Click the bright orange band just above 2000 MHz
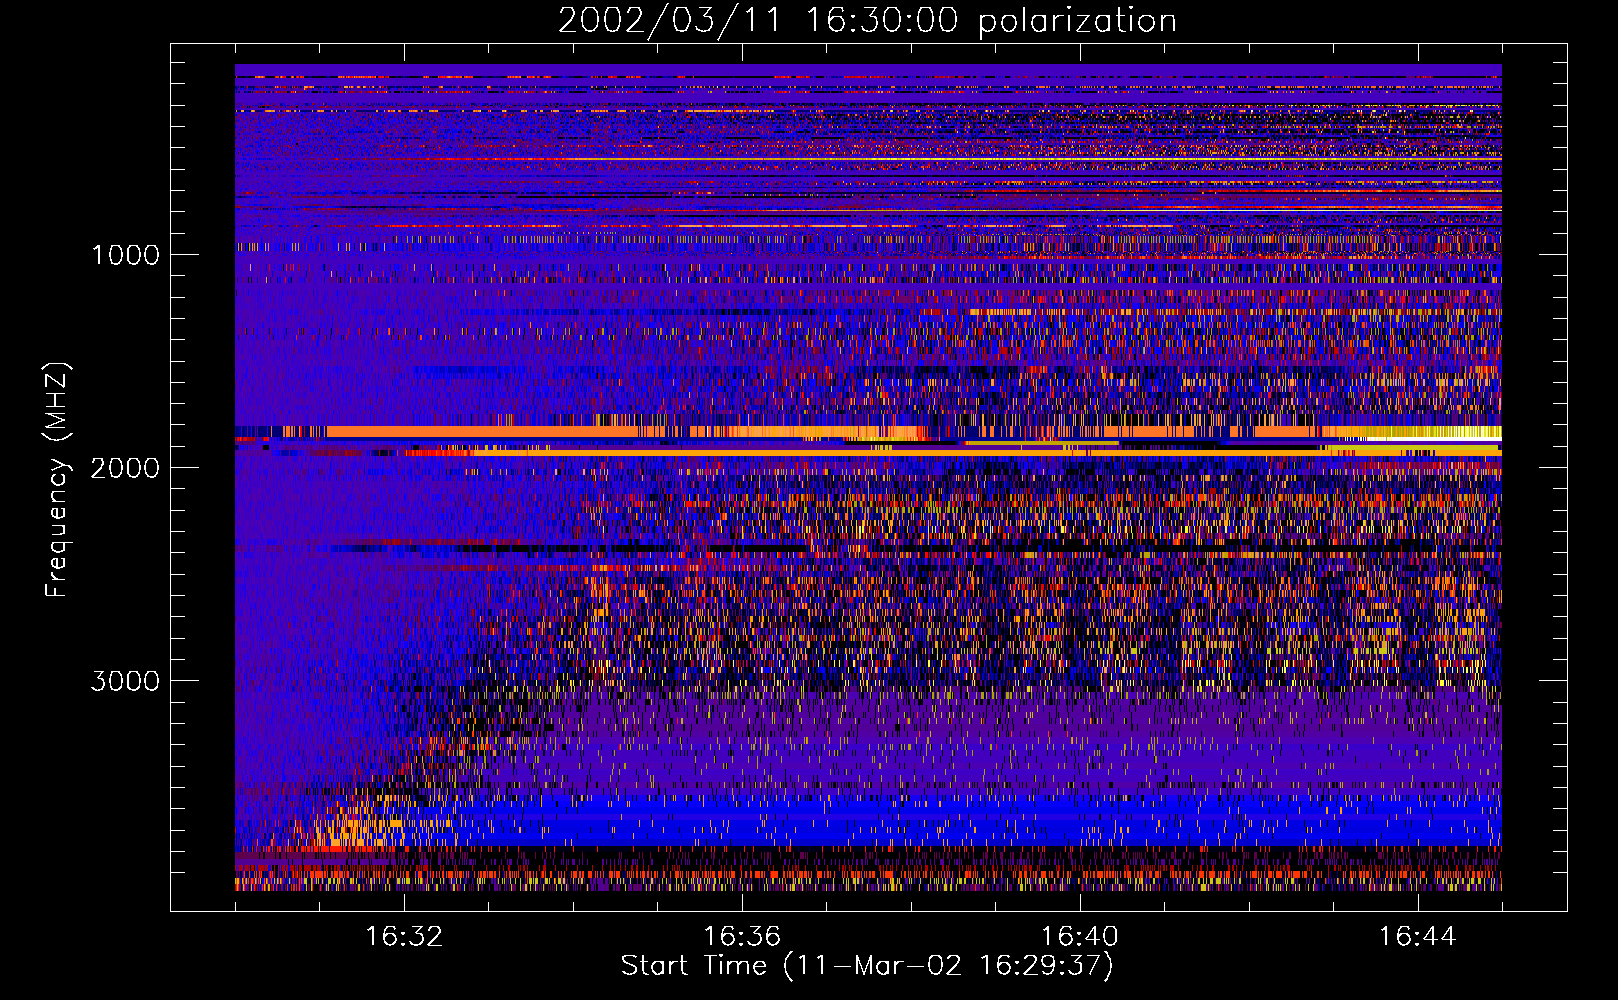 pyautogui.click(x=868, y=432)
